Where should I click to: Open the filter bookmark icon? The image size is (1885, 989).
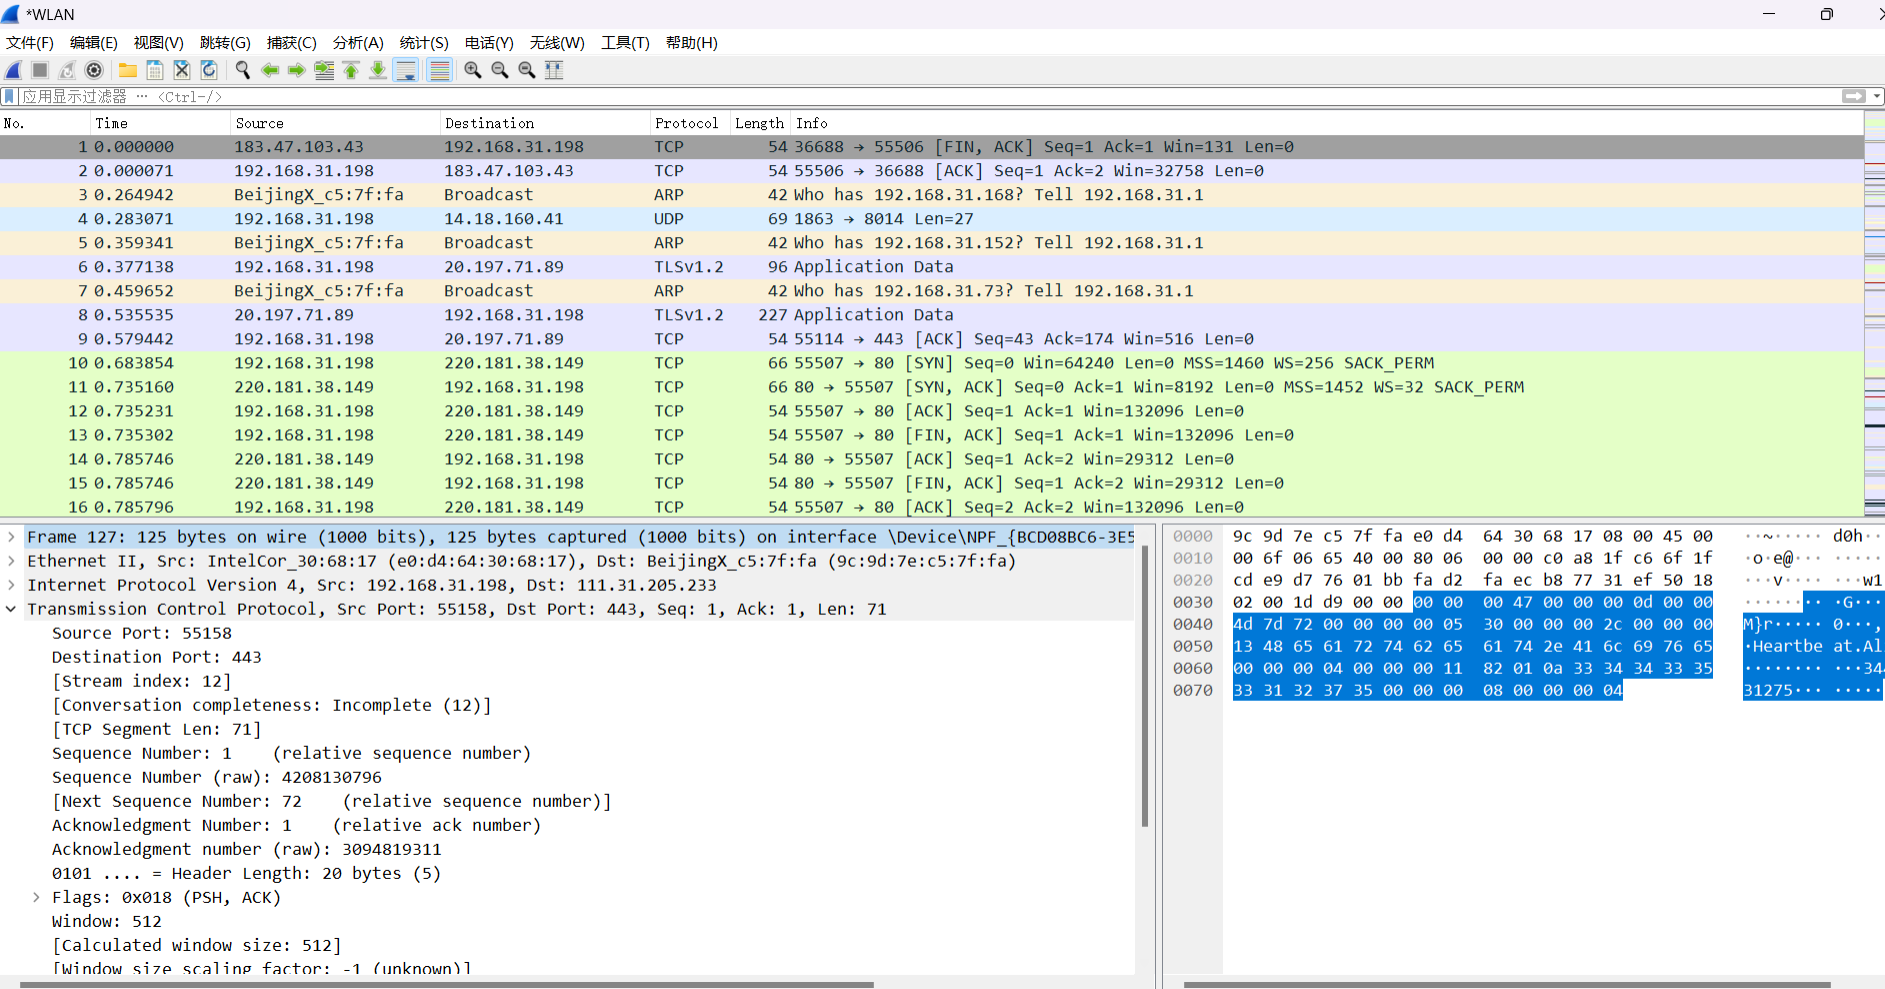(10, 96)
